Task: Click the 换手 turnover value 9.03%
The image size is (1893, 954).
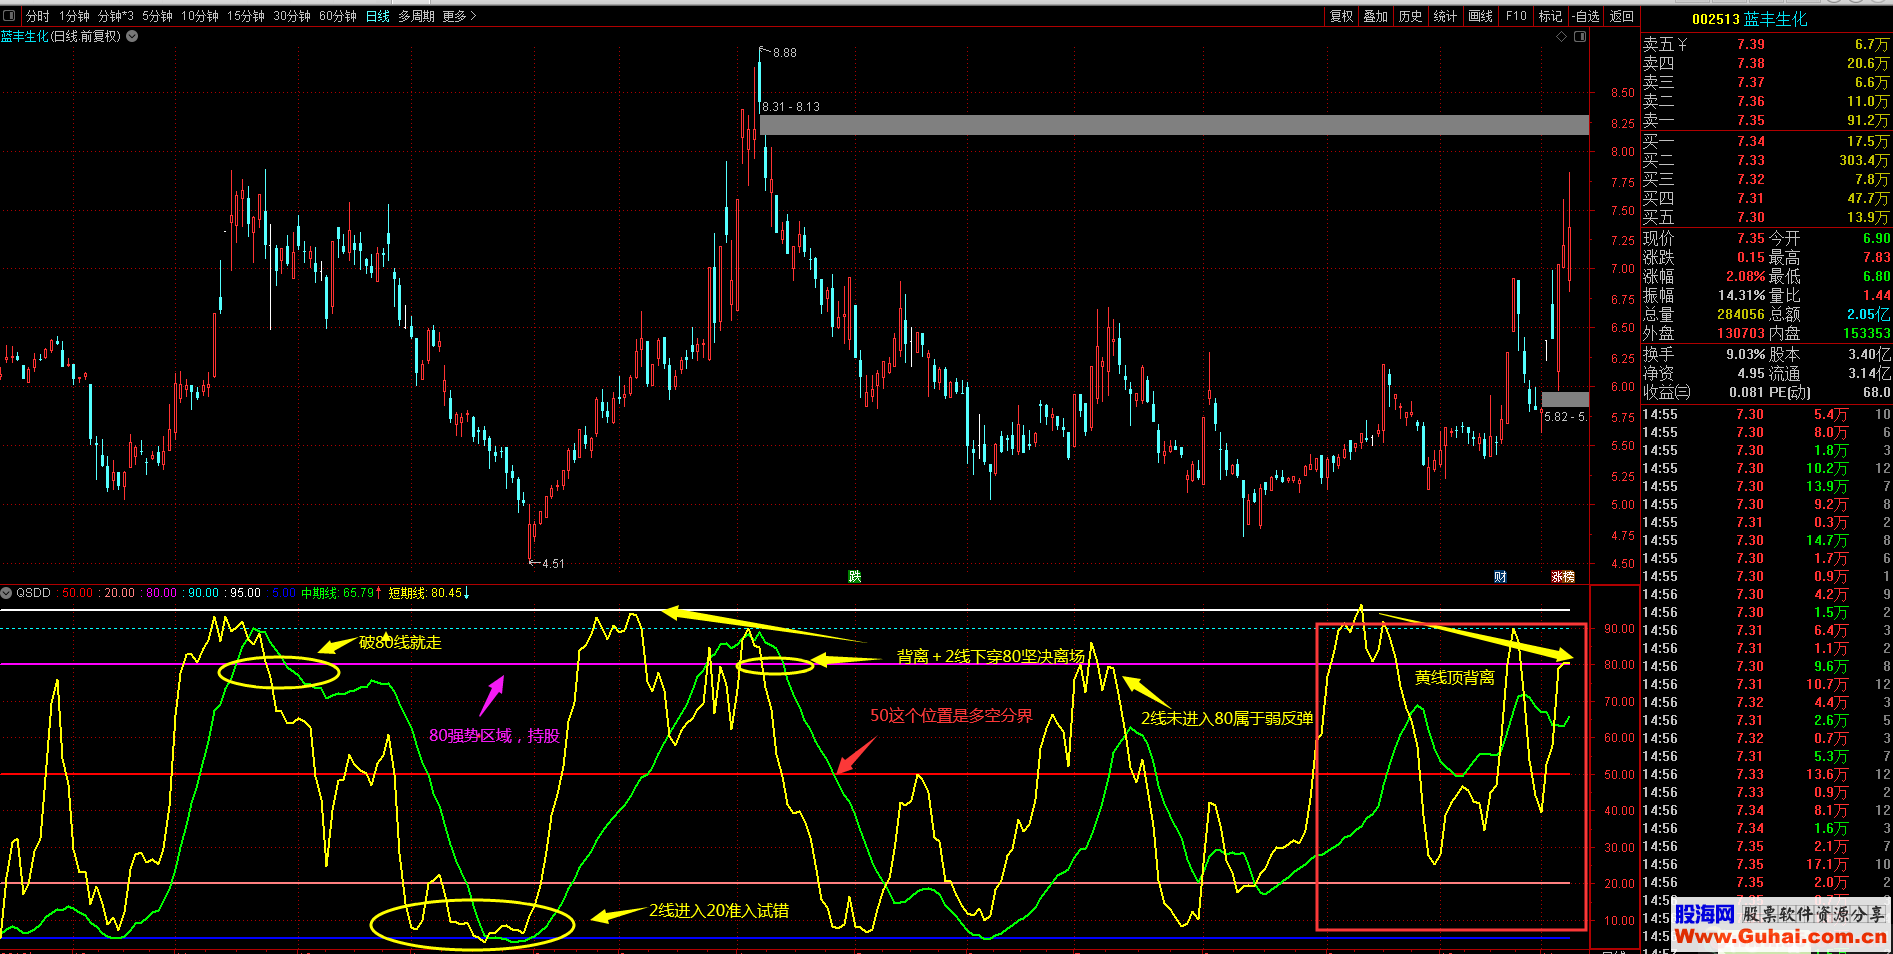Action: click(x=1745, y=354)
